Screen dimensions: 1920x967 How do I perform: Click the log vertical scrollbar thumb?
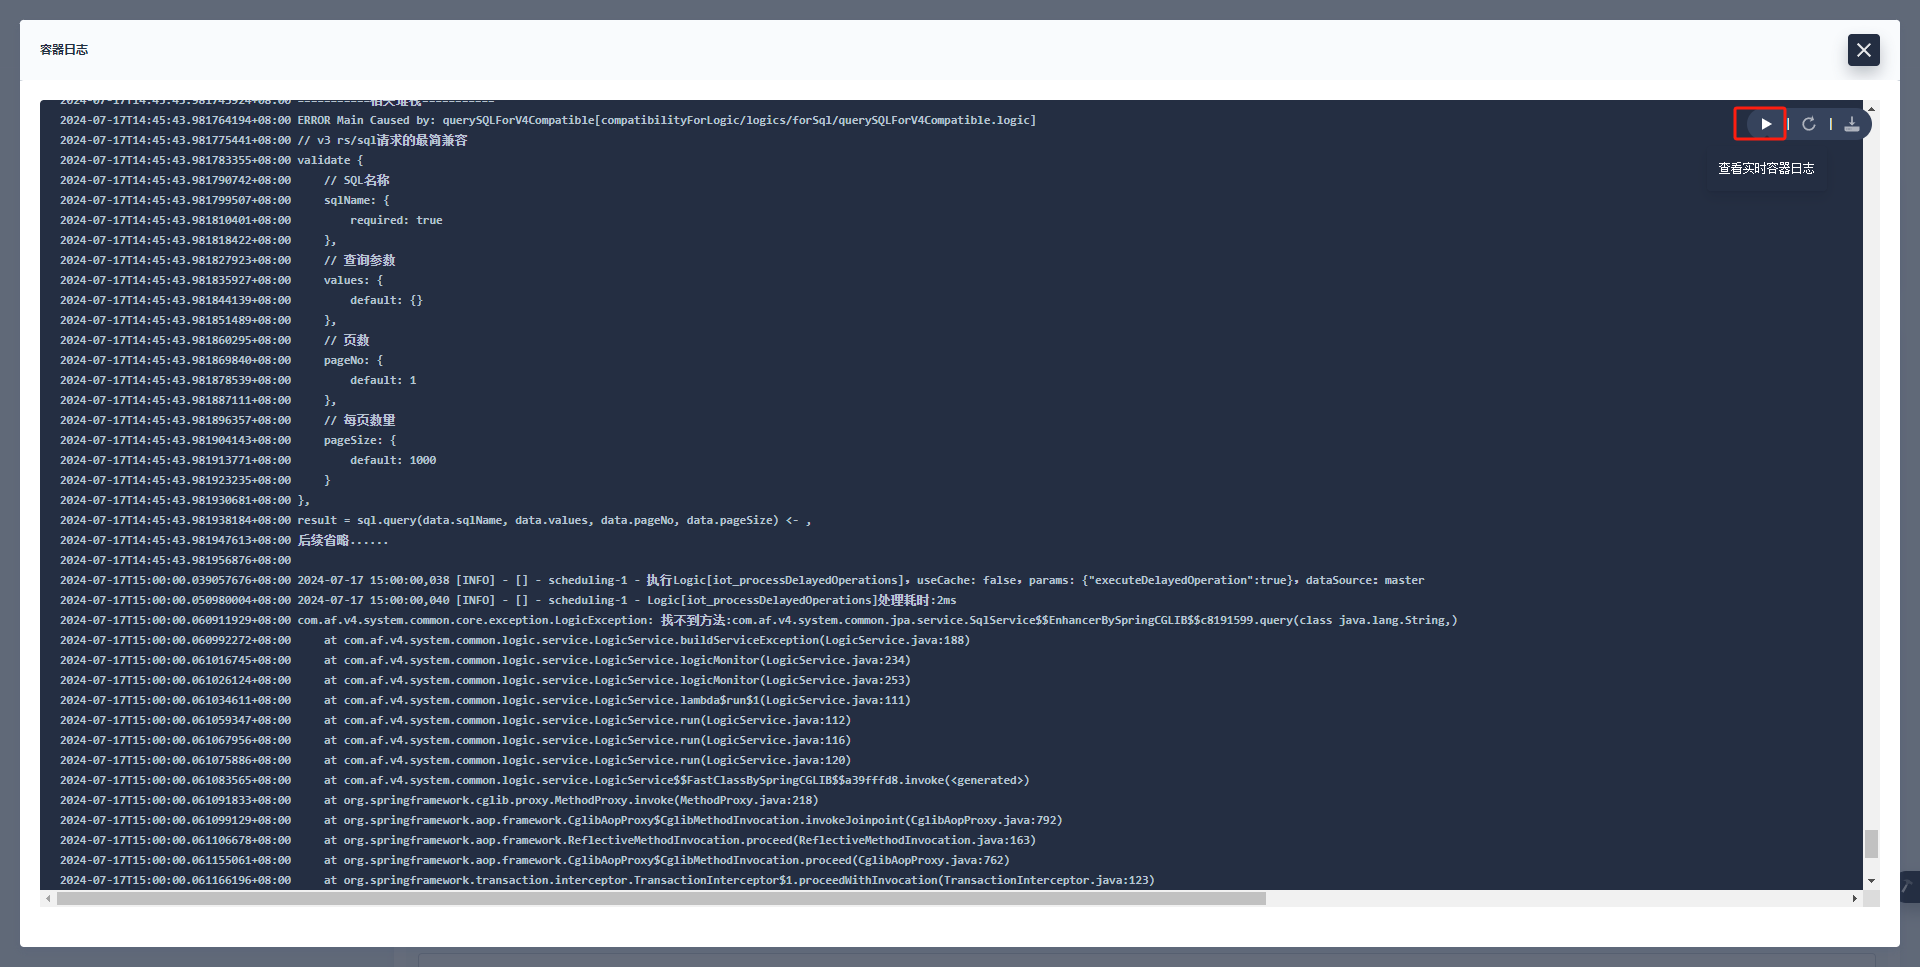pos(1871,843)
